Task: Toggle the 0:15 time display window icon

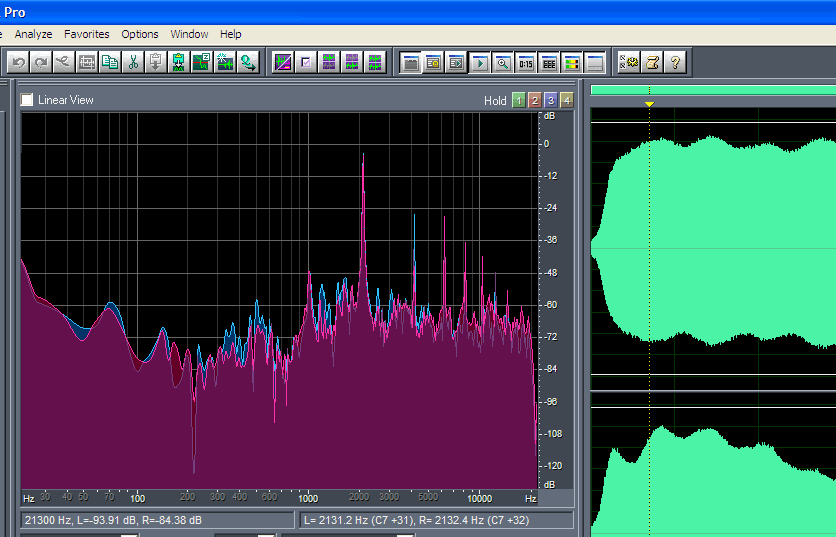Action: (x=526, y=62)
